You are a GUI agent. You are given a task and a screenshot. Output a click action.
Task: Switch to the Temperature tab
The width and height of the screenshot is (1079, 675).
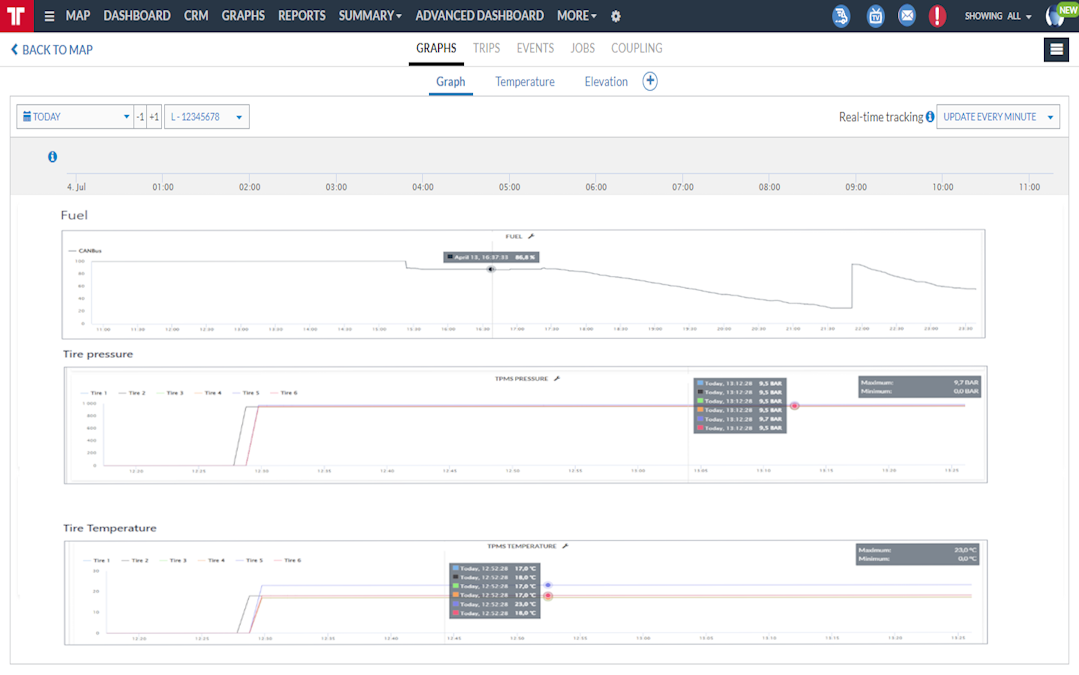click(524, 82)
